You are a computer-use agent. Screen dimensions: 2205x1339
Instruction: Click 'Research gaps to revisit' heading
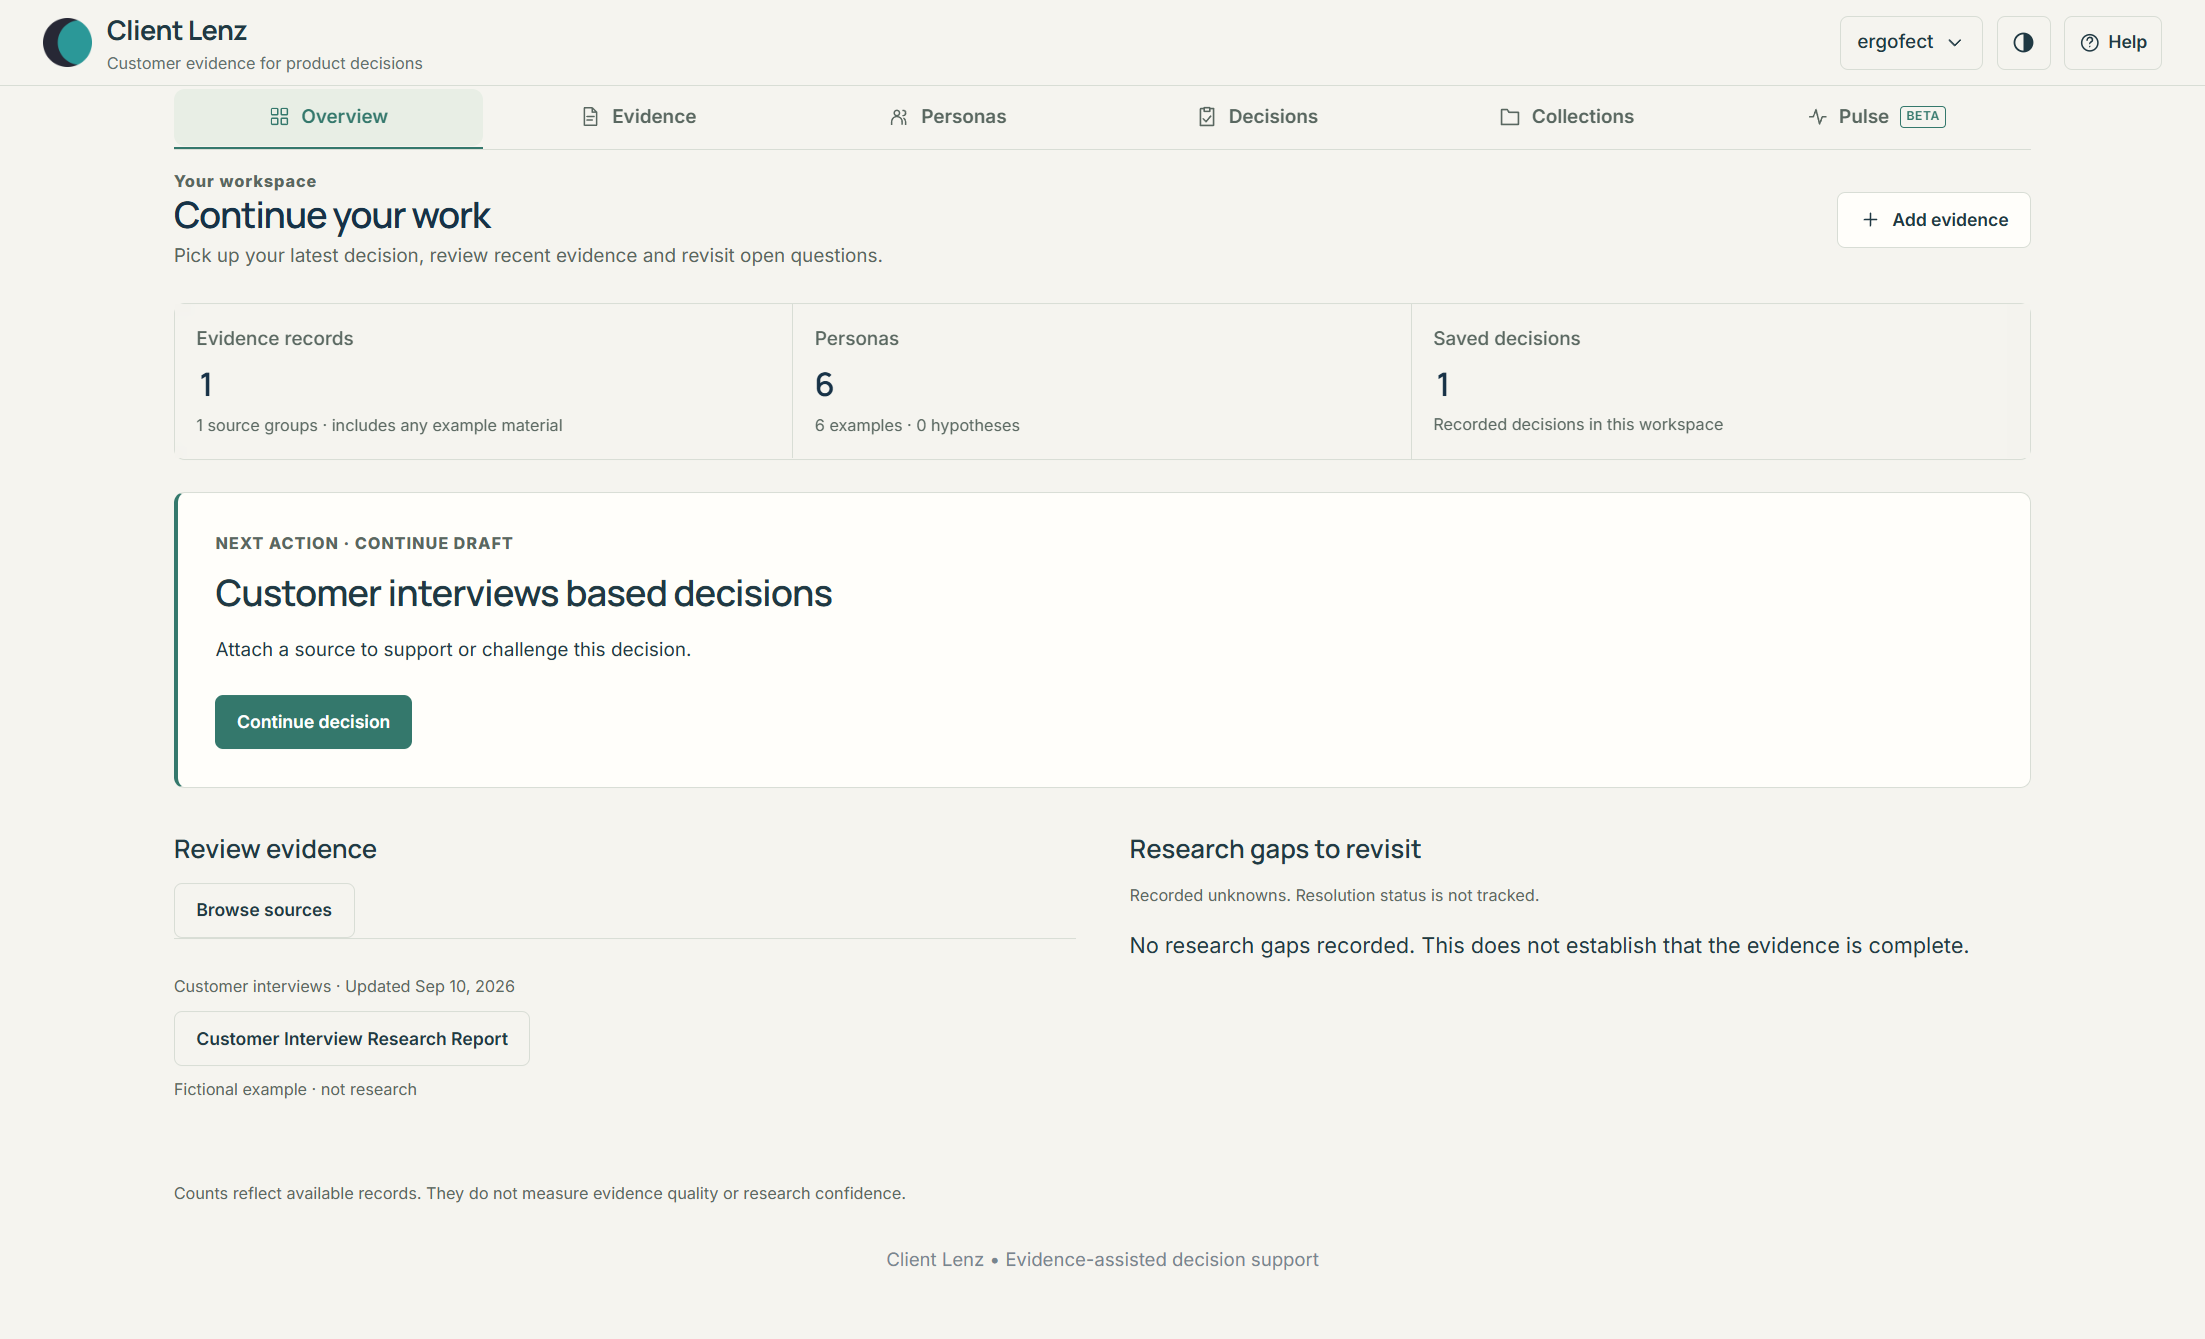pos(1274,850)
